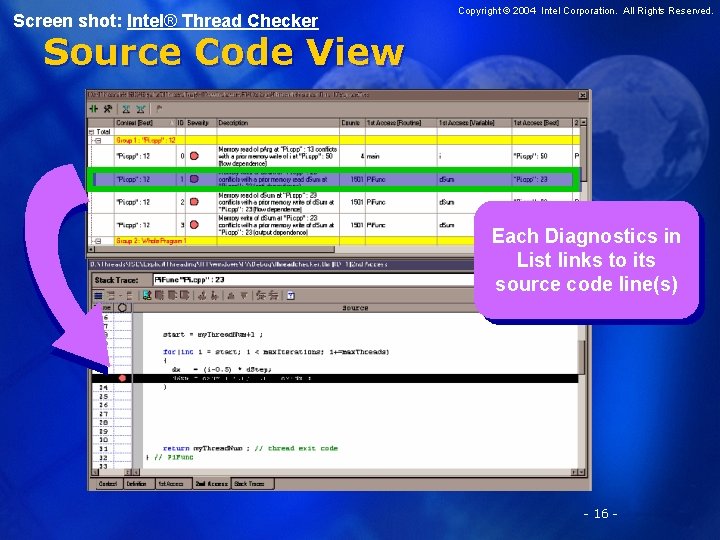Sort by Severity column header

point(201,123)
